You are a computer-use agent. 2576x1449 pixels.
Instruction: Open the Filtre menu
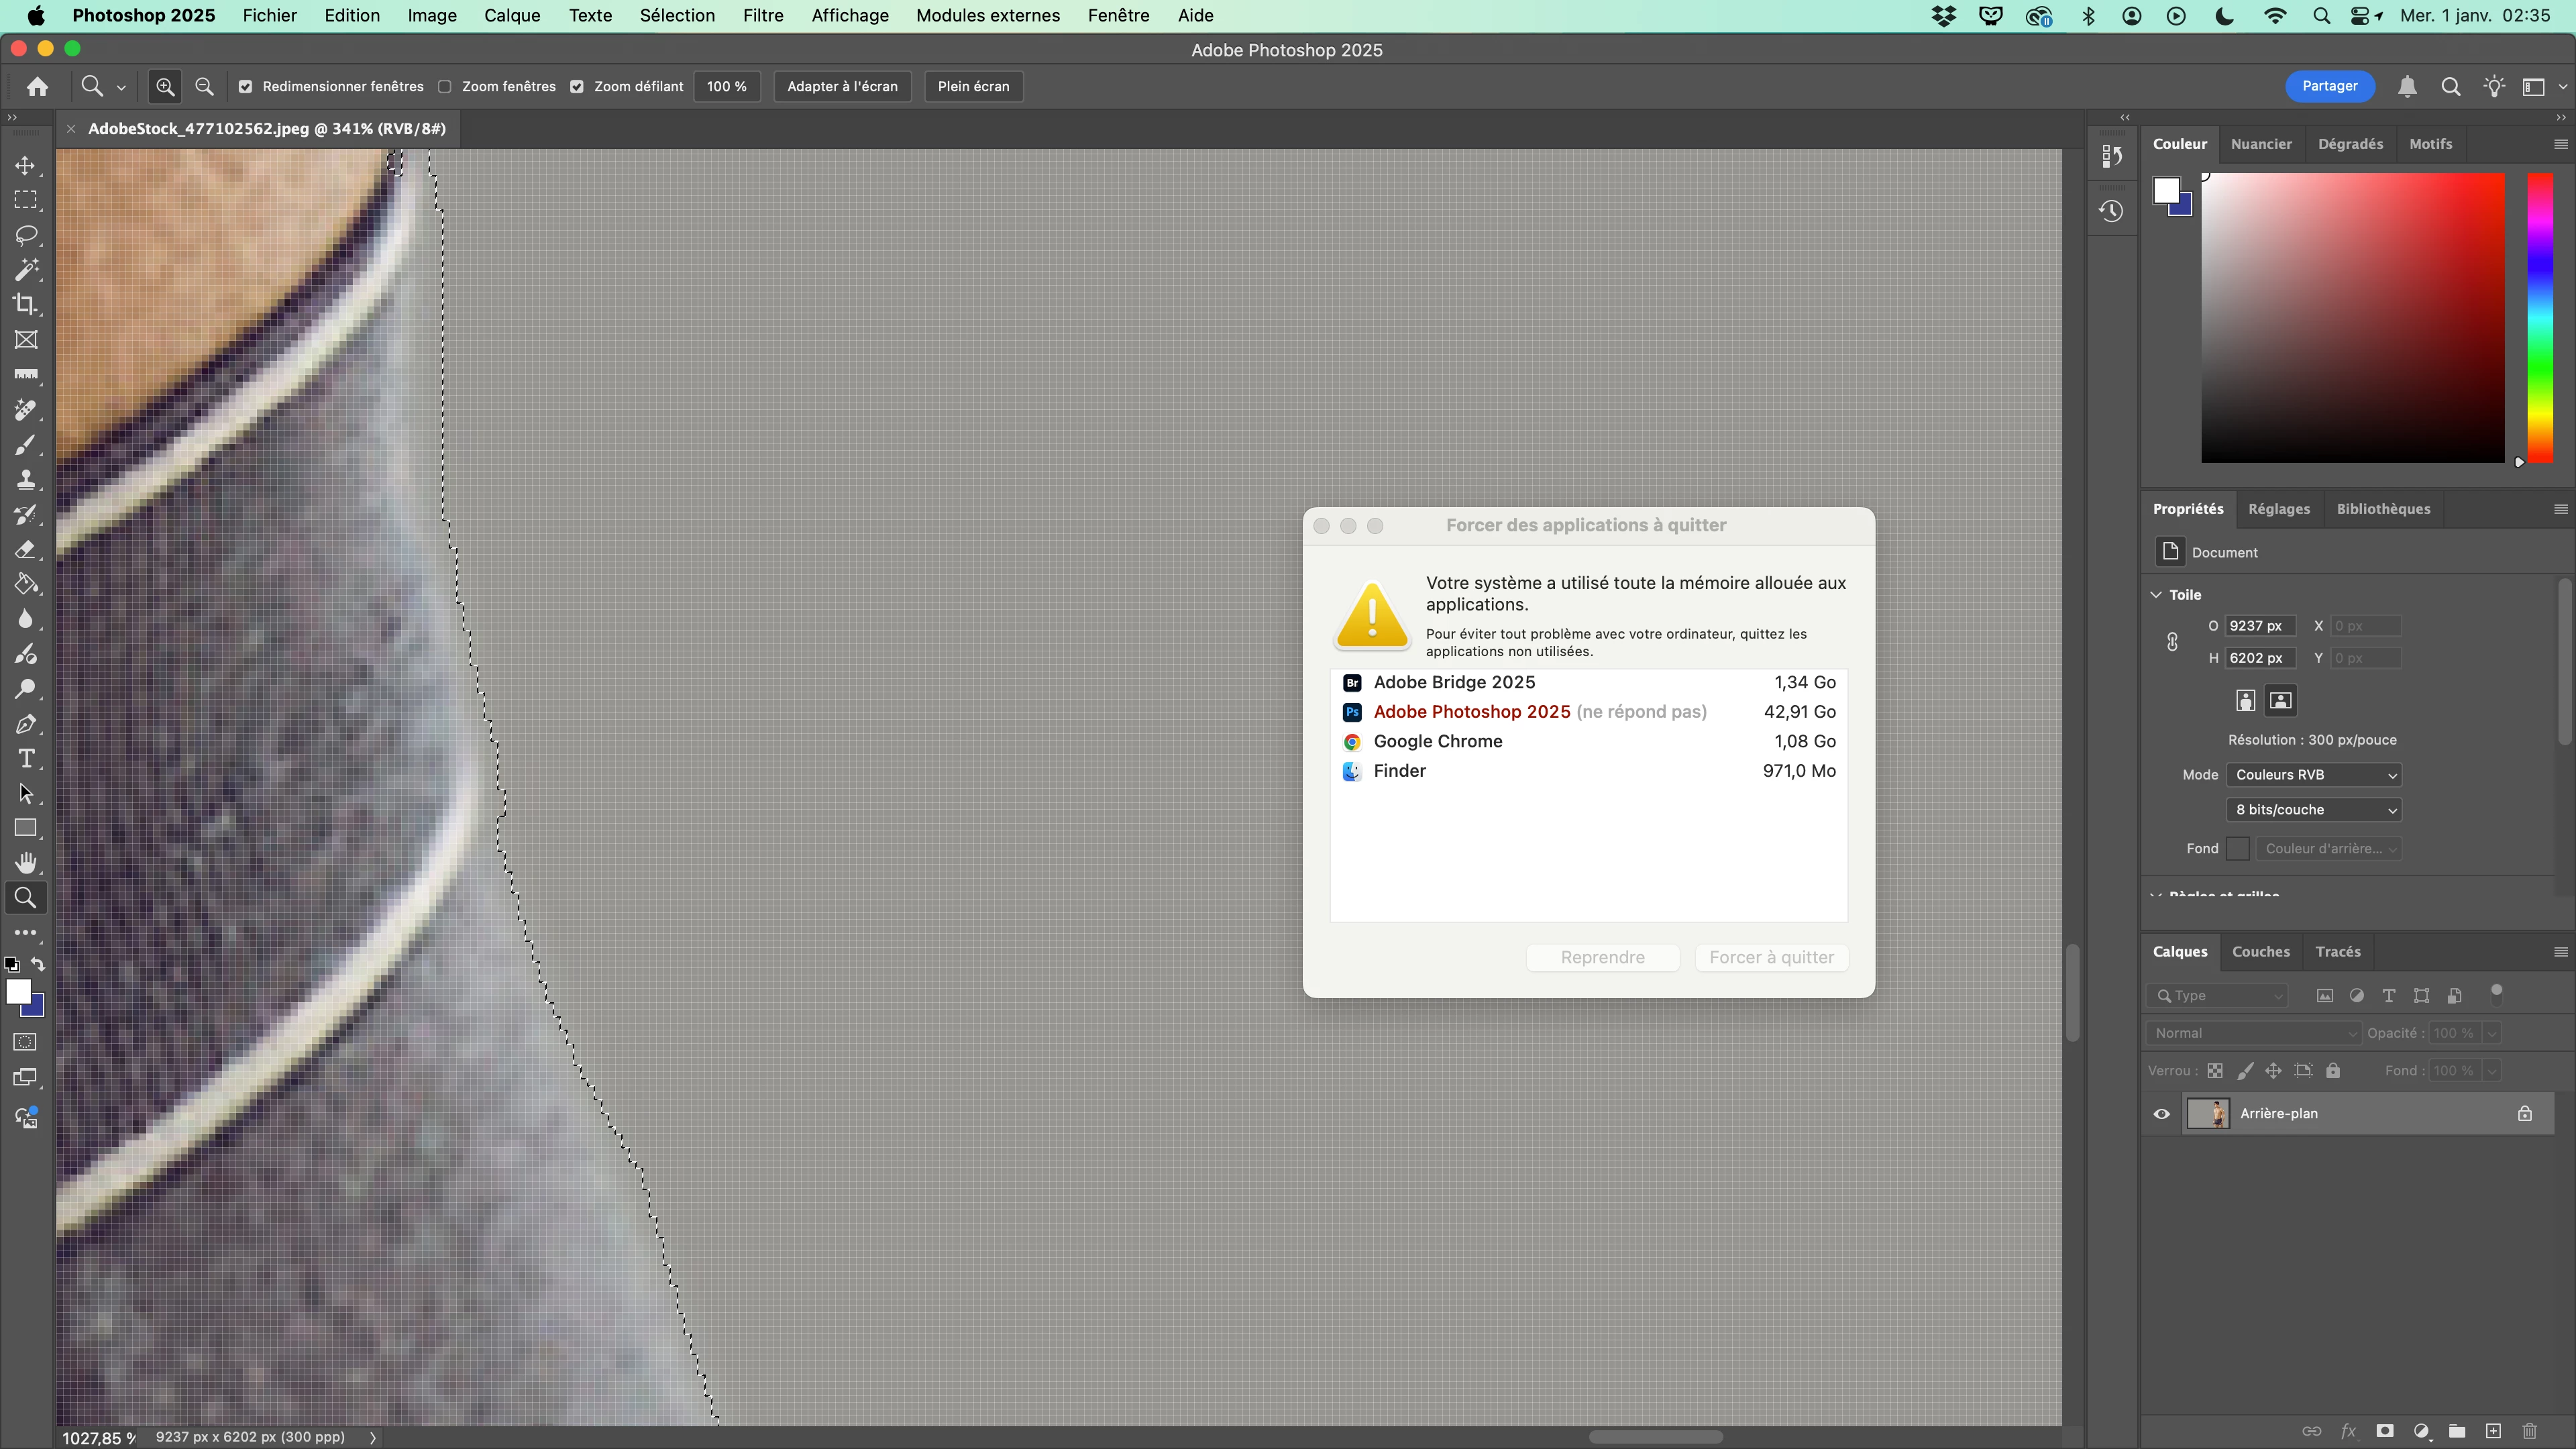tap(762, 16)
